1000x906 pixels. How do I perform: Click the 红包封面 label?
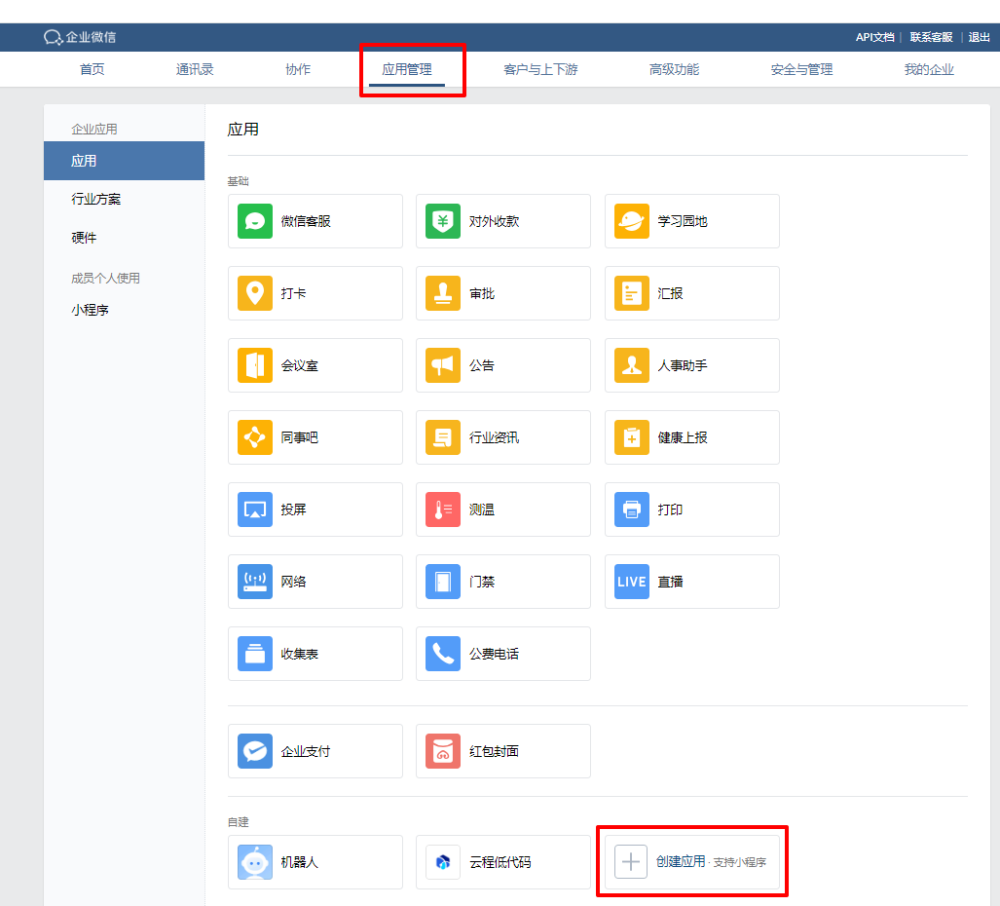[x=494, y=751]
